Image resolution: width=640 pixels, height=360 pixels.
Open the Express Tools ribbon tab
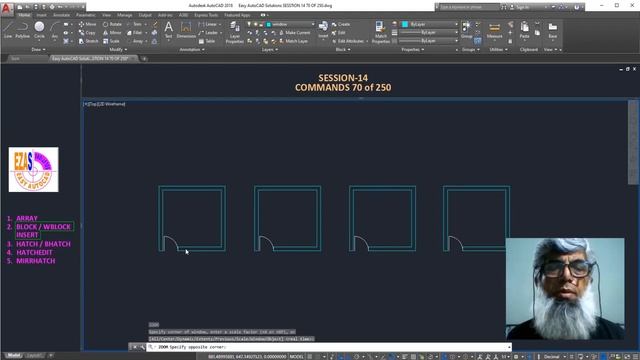click(206, 15)
